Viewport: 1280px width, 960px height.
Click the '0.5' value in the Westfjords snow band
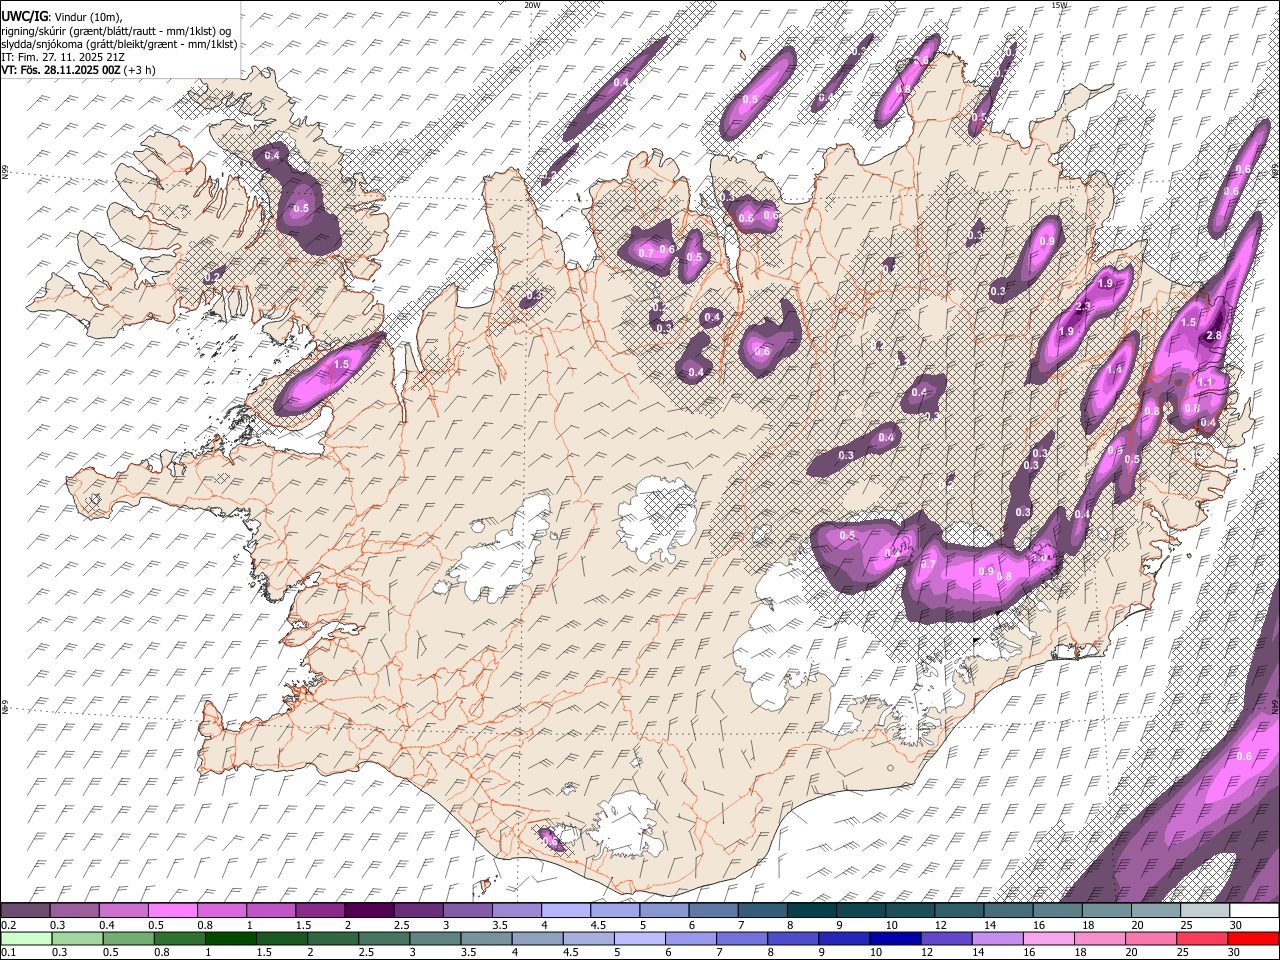301,209
